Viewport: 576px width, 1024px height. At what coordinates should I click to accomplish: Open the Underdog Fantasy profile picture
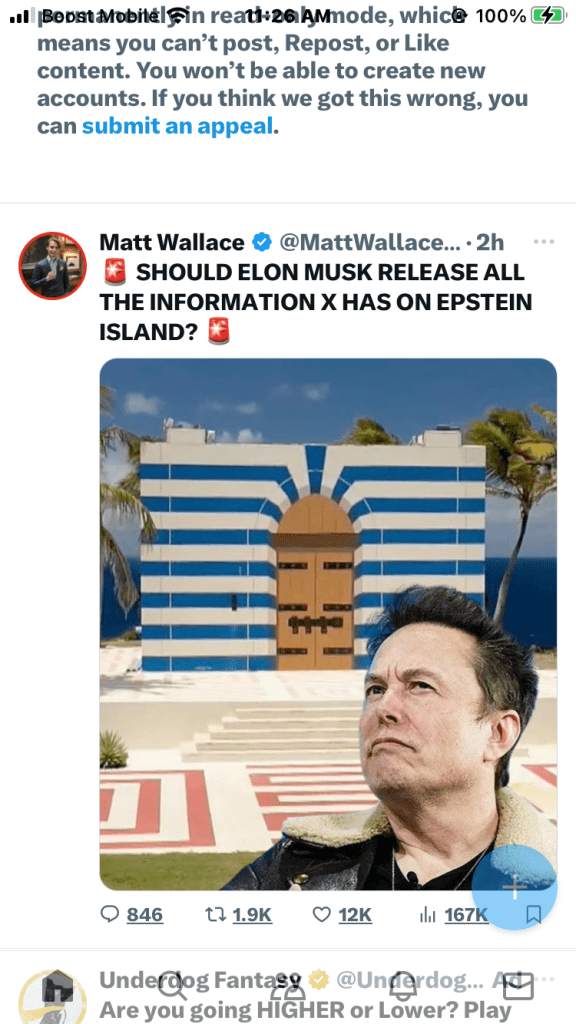tap(52, 997)
